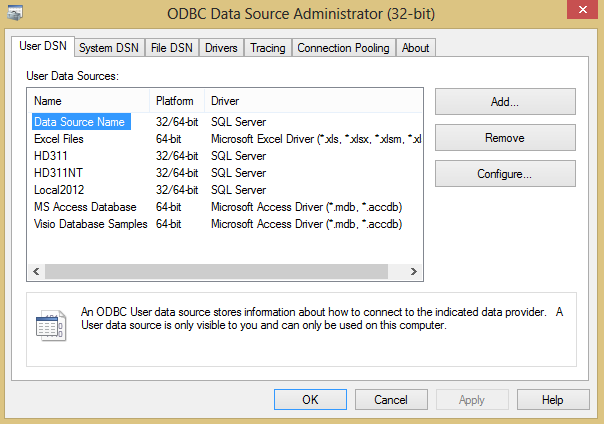This screenshot has height=424, width=604.
Task: Confirm with the OK button
Action: tap(310, 399)
